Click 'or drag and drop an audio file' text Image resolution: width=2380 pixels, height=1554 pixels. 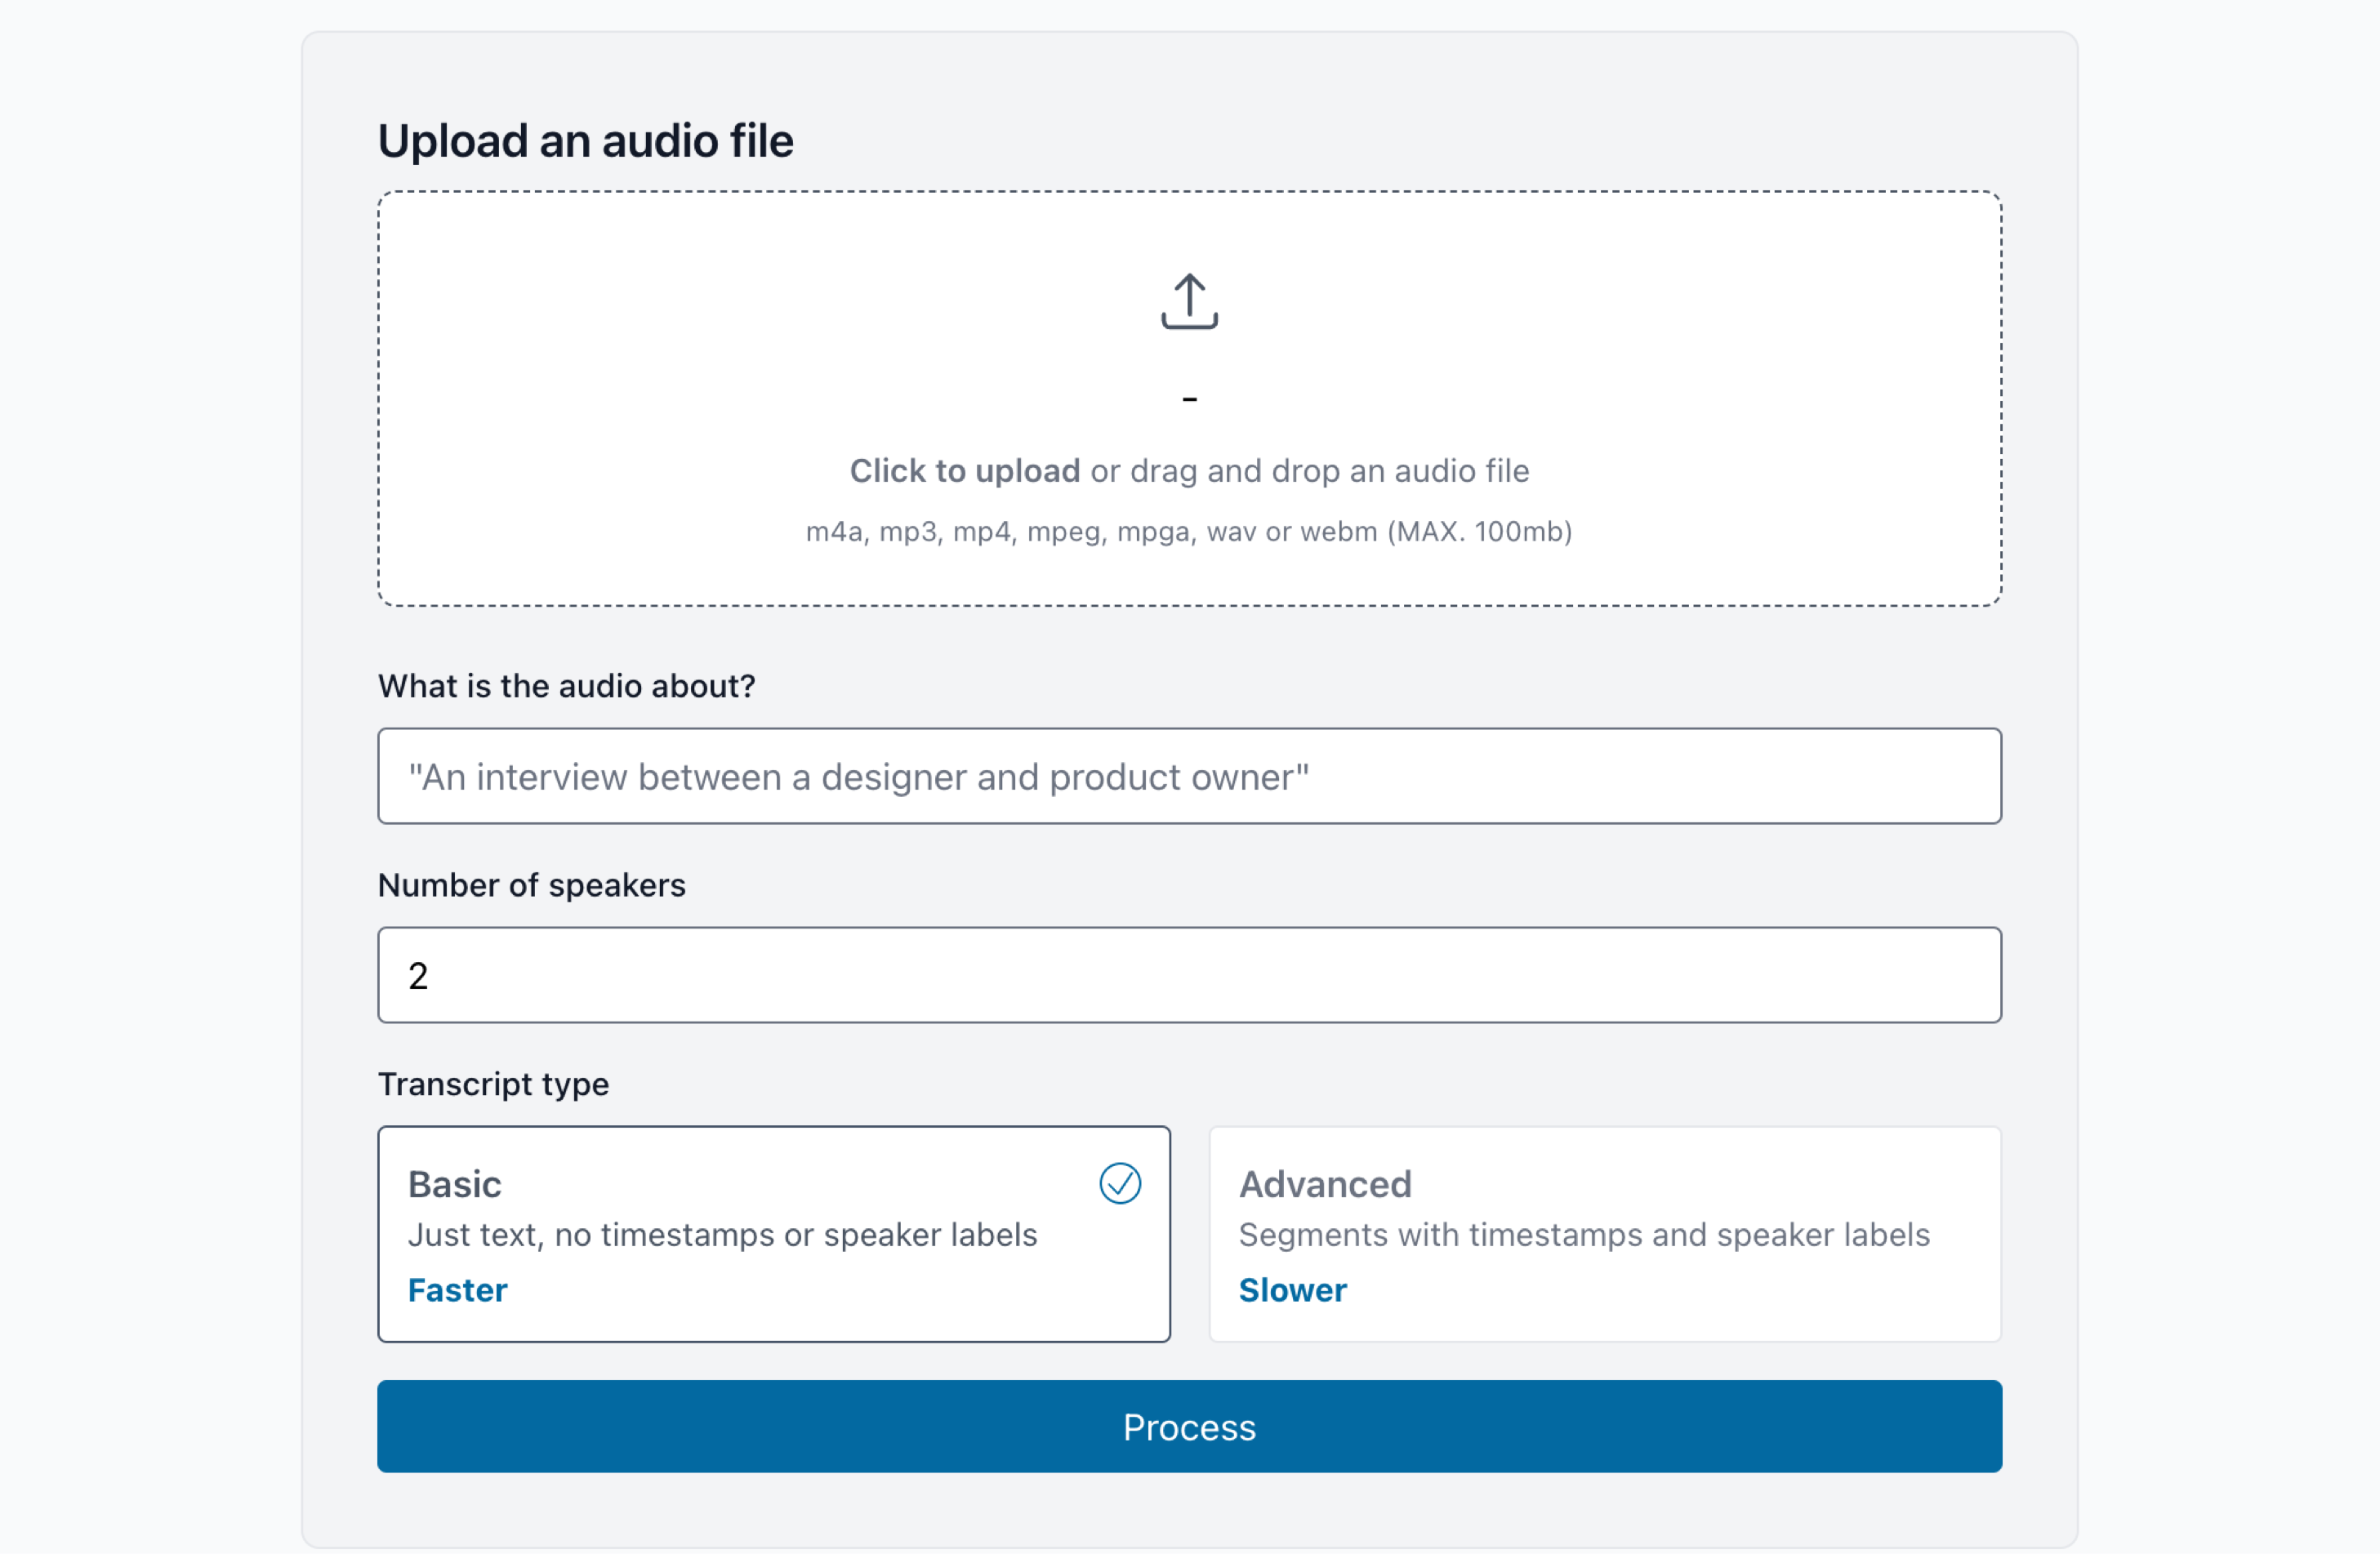click(1310, 471)
